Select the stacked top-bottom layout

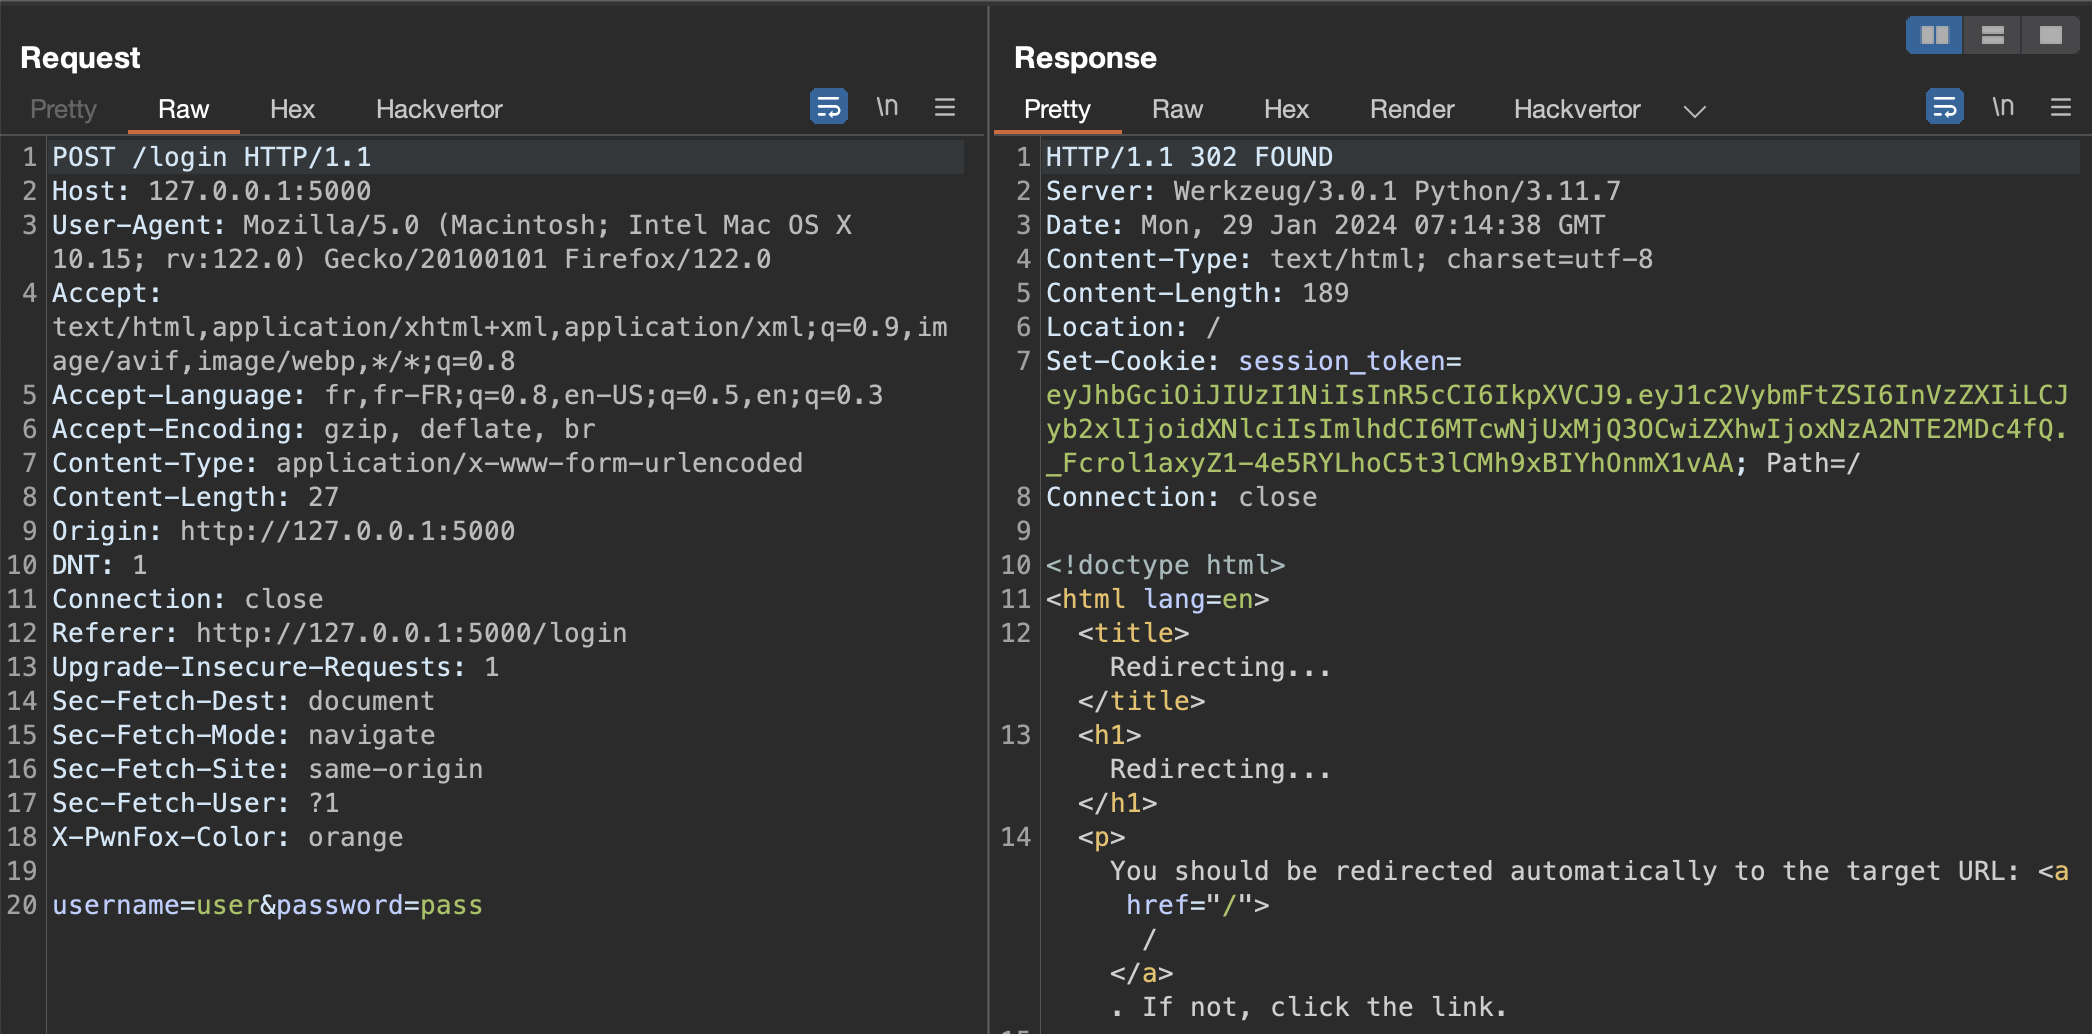pyautogui.click(x=1992, y=34)
